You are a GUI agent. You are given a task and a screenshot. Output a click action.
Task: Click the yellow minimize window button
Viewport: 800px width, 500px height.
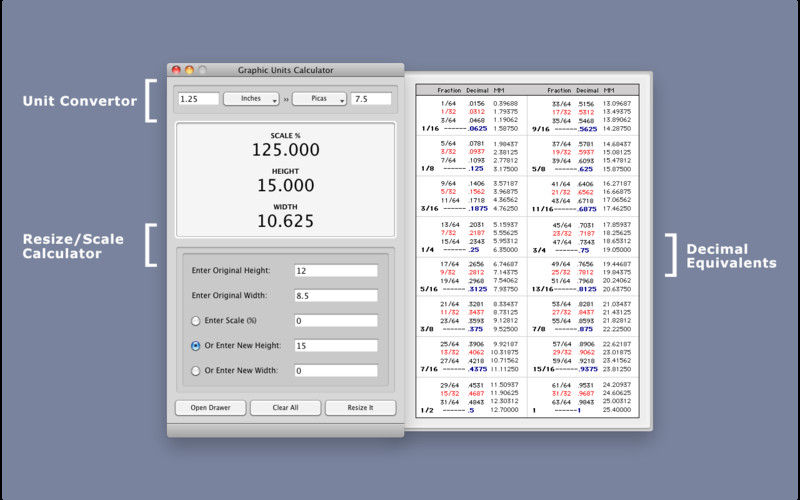coord(189,70)
